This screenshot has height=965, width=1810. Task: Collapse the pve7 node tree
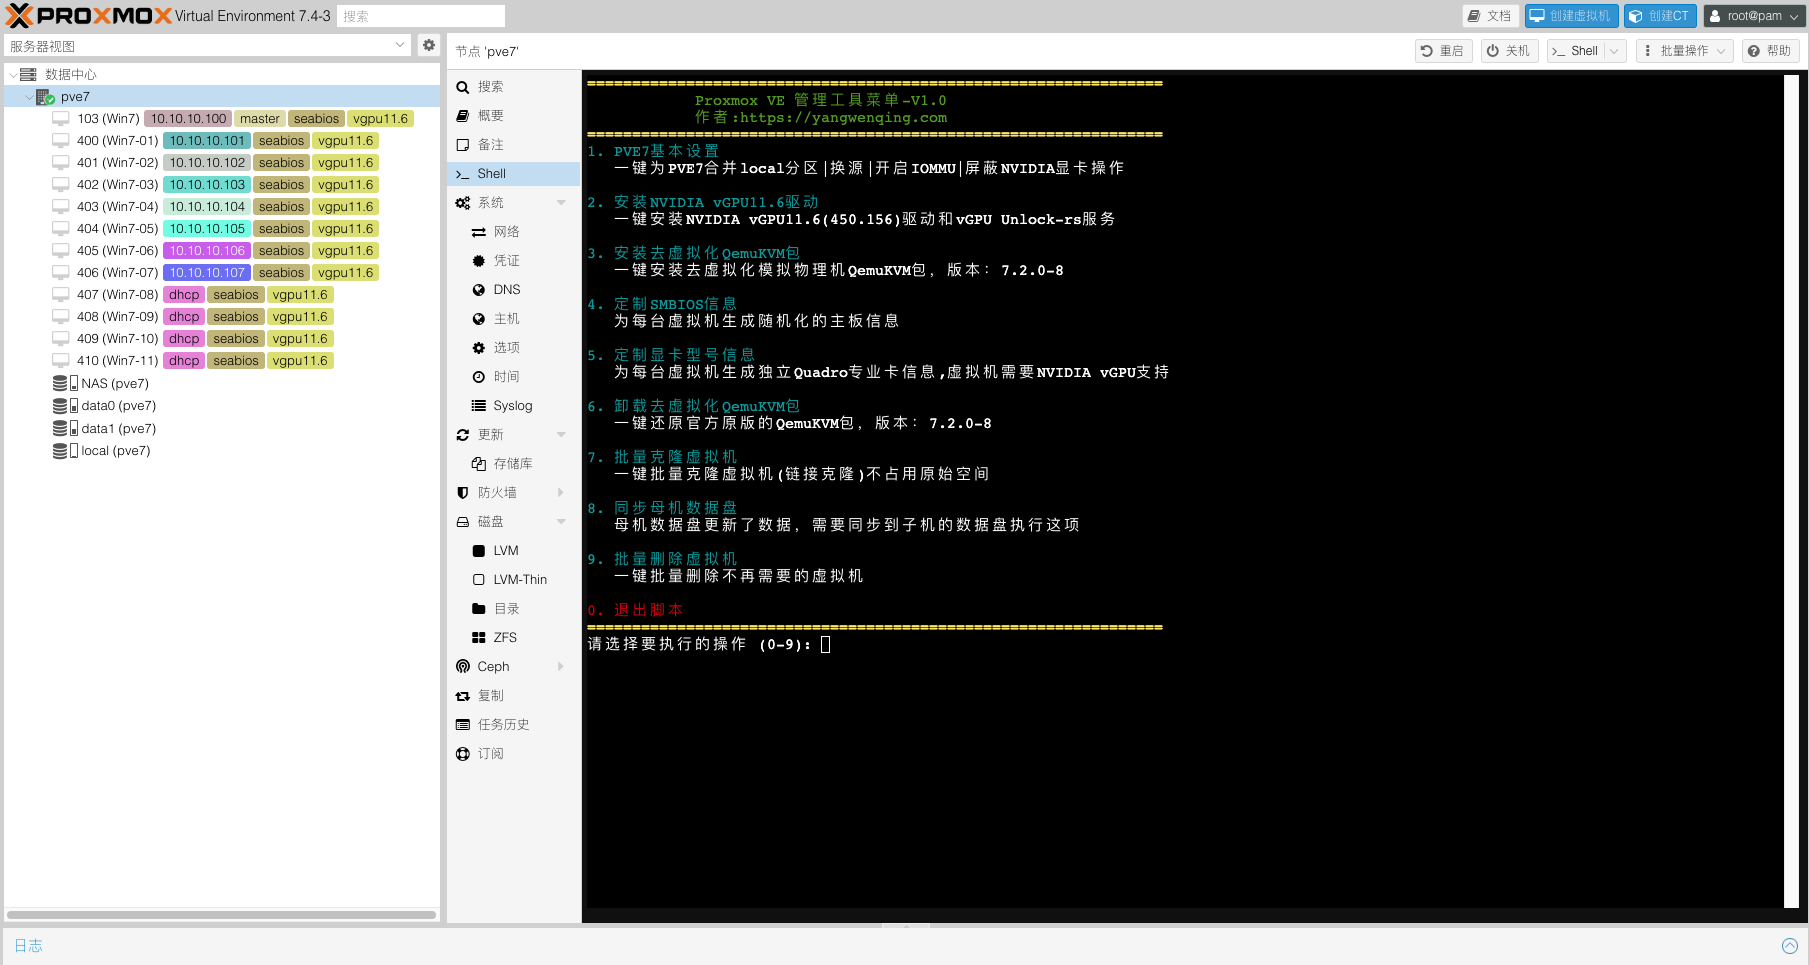(28, 97)
